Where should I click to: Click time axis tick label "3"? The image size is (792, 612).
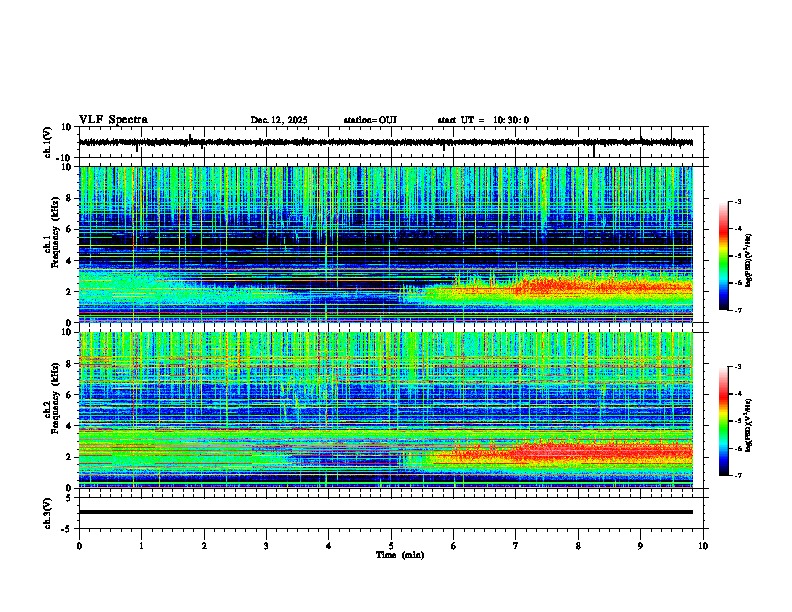pyautogui.click(x=266, y=546)
